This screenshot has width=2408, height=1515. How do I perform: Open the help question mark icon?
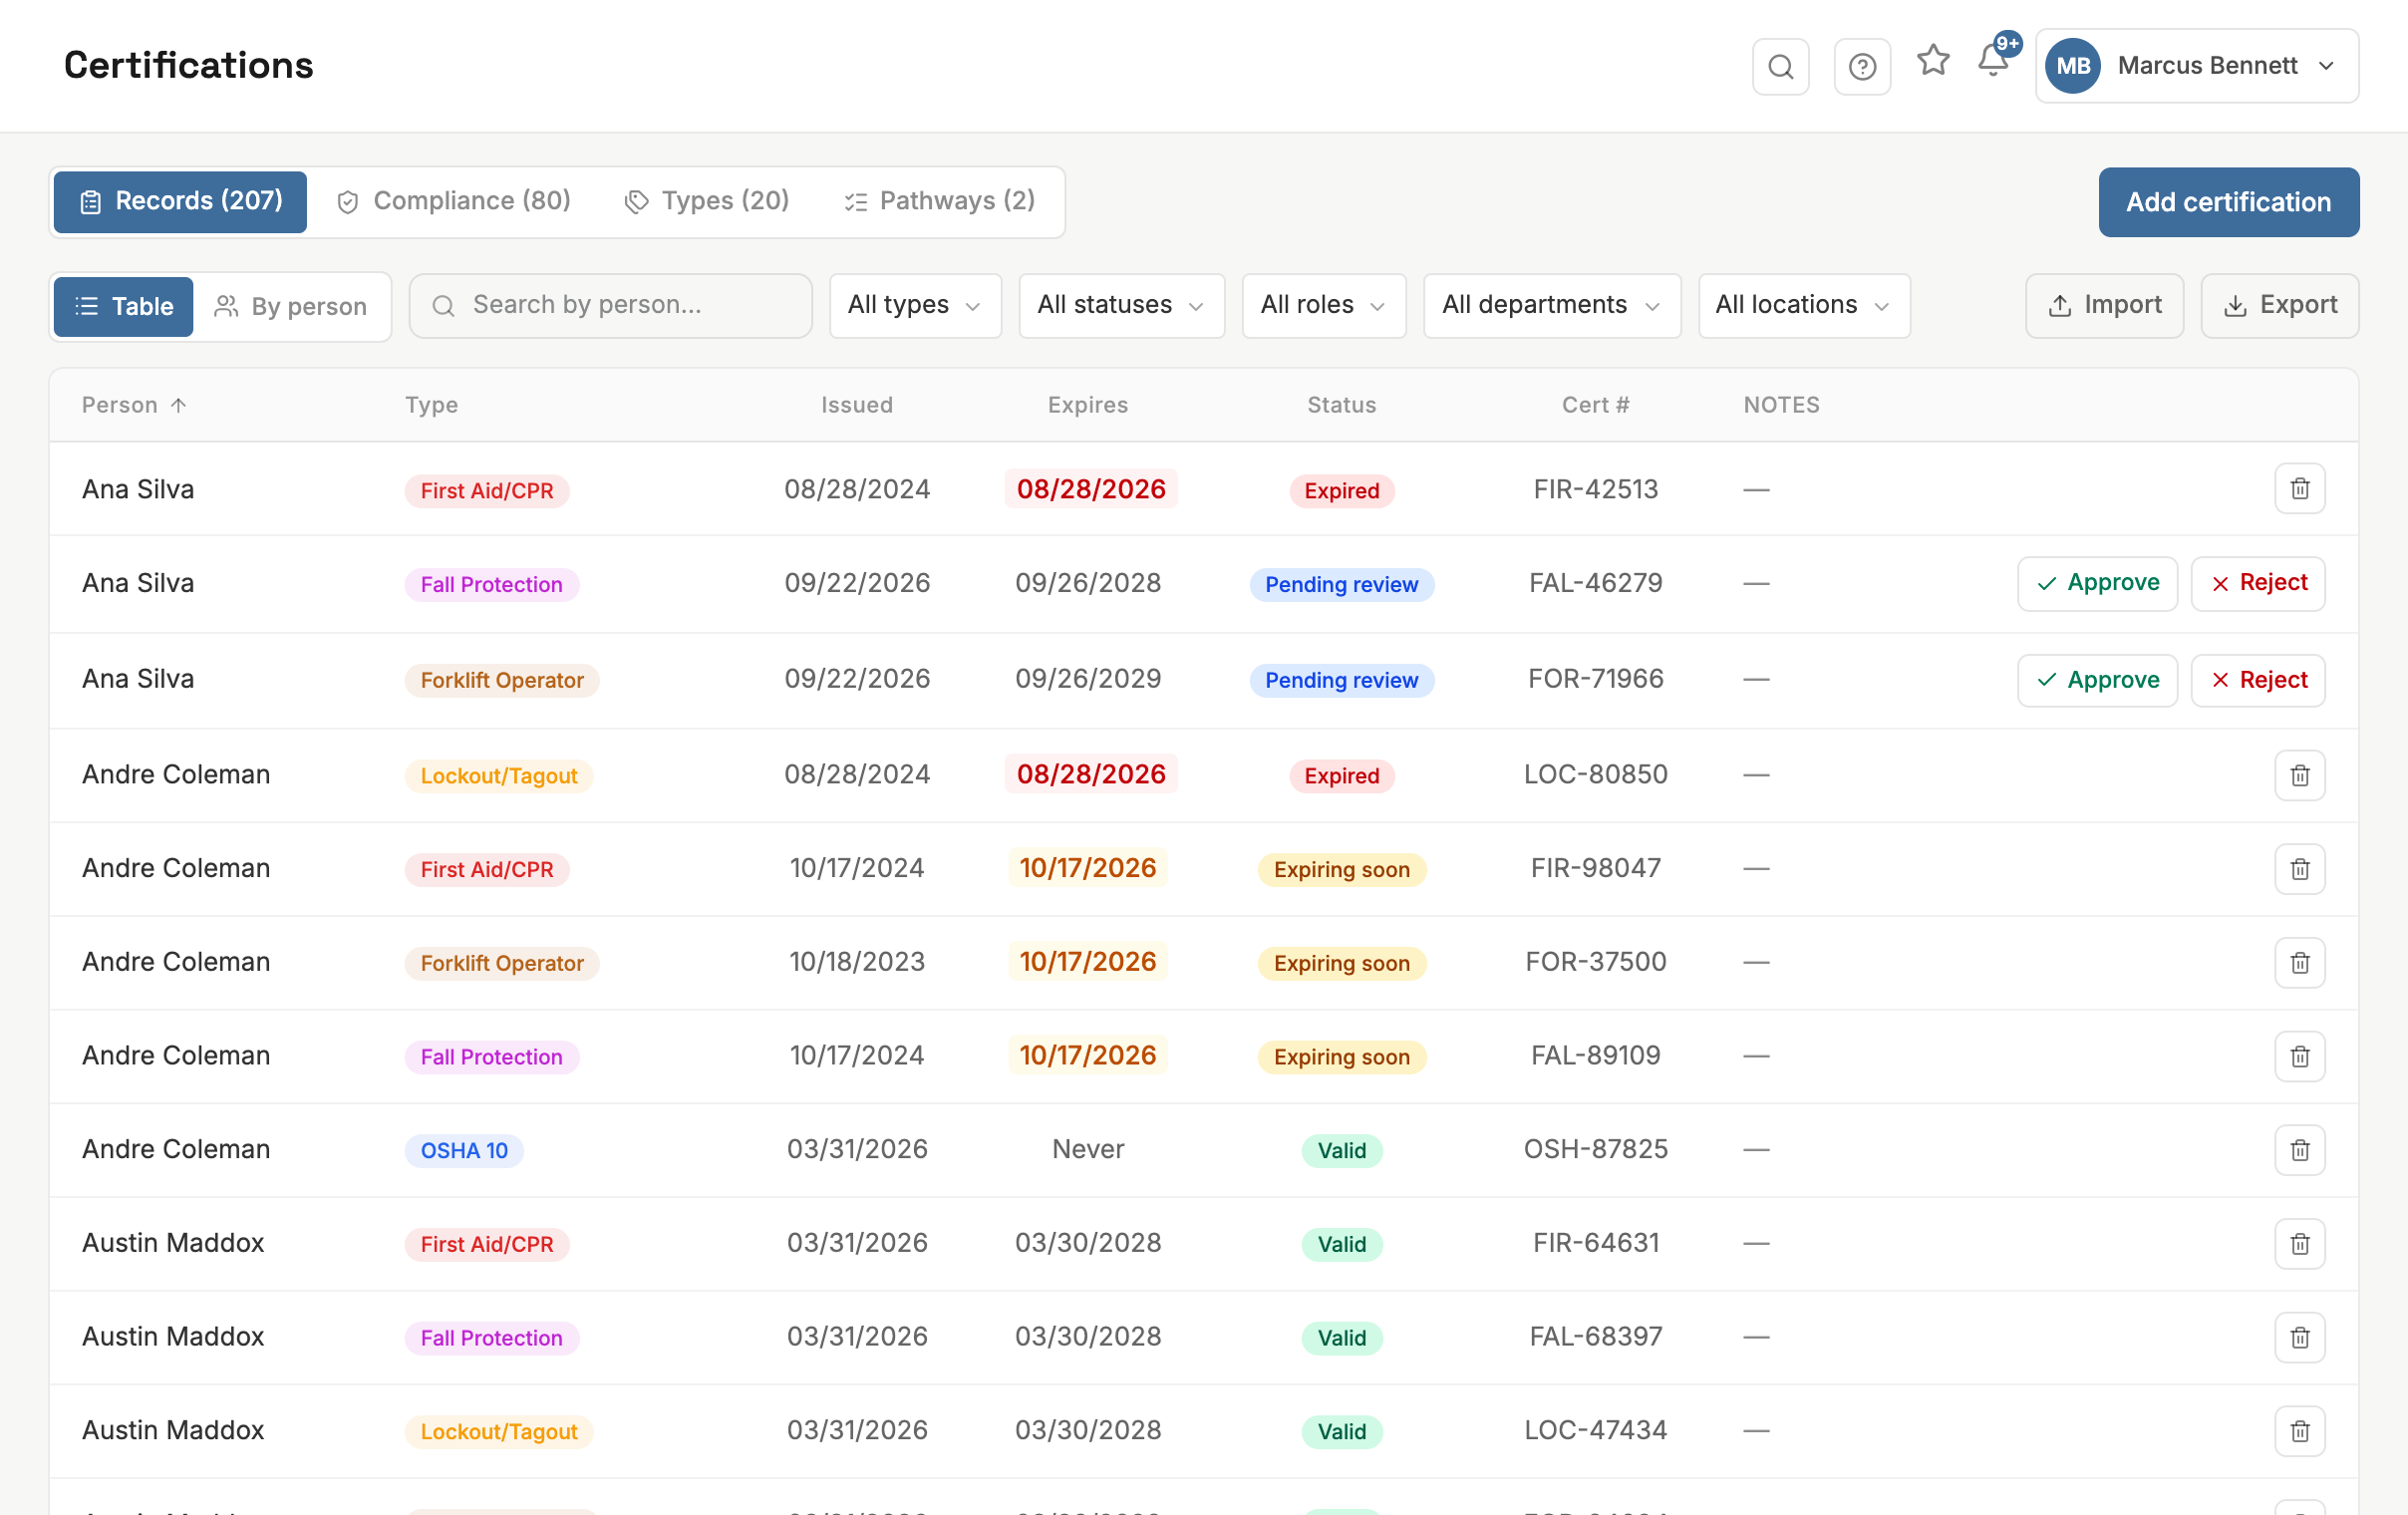(1861, 66)
